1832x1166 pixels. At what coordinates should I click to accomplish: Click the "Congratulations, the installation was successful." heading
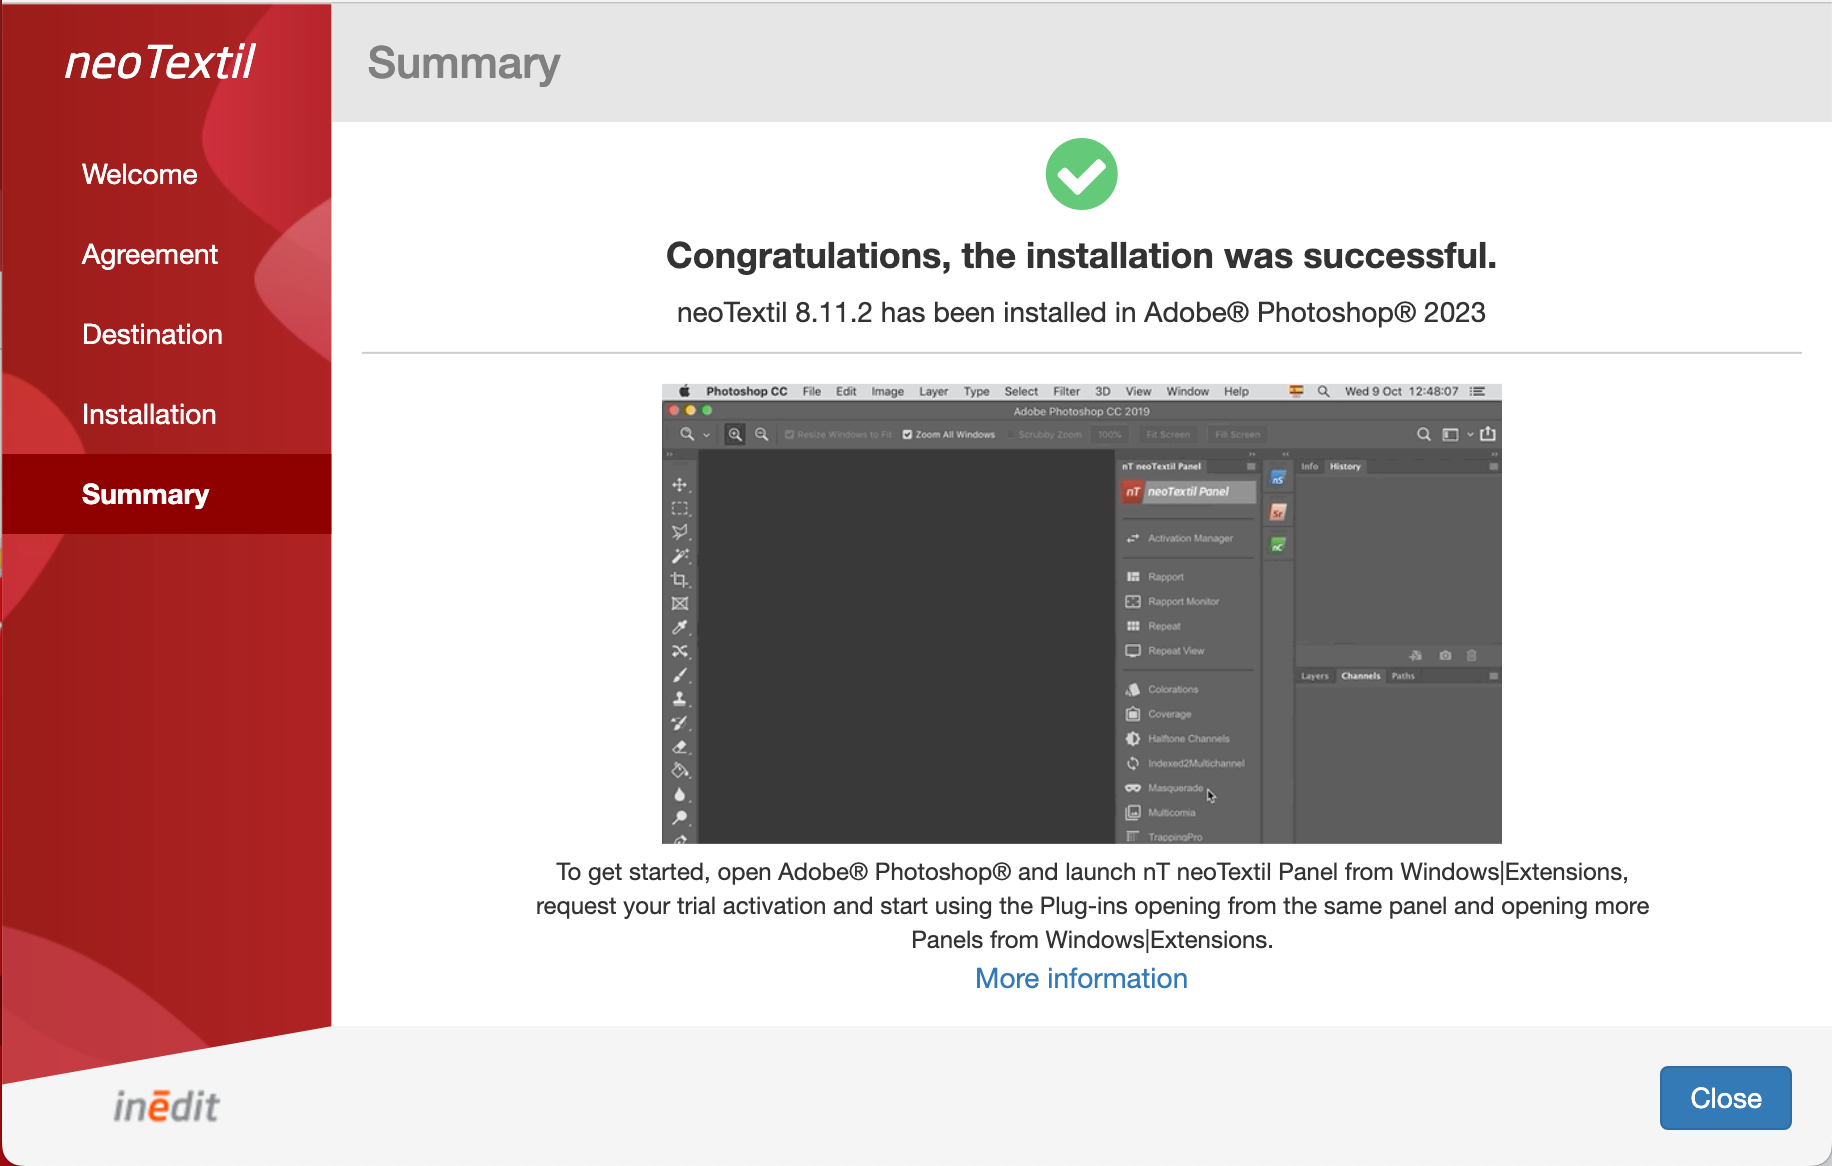pyautogui.click(x=1081, y=256)
